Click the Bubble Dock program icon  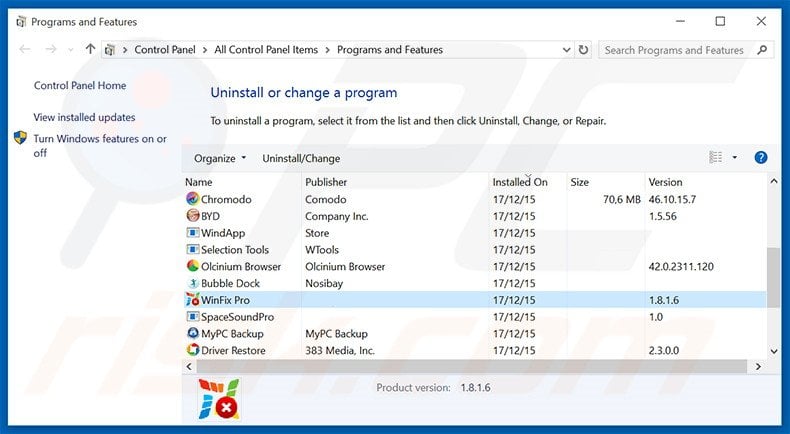(x=192, y=283)
